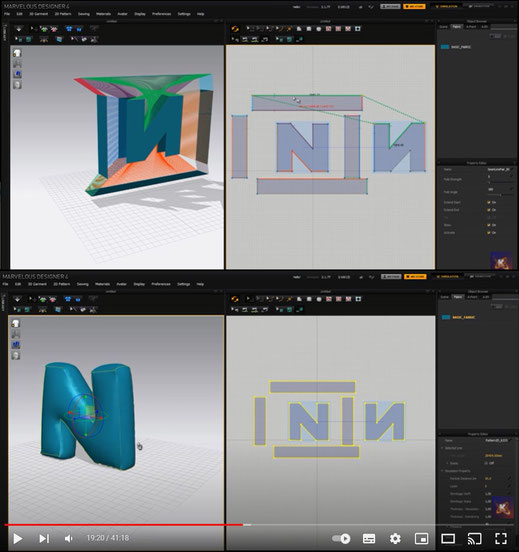This screenshot has height=552, width=519.
Task: Open Preferences menu in lower window
Action: [x=161, y=284]
